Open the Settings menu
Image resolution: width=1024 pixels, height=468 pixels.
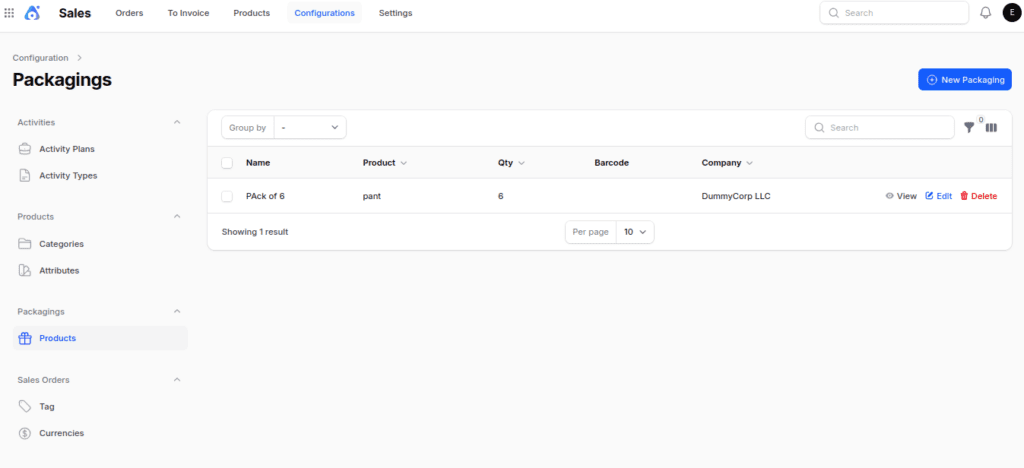pyautogui.click(x=396, y=12)
